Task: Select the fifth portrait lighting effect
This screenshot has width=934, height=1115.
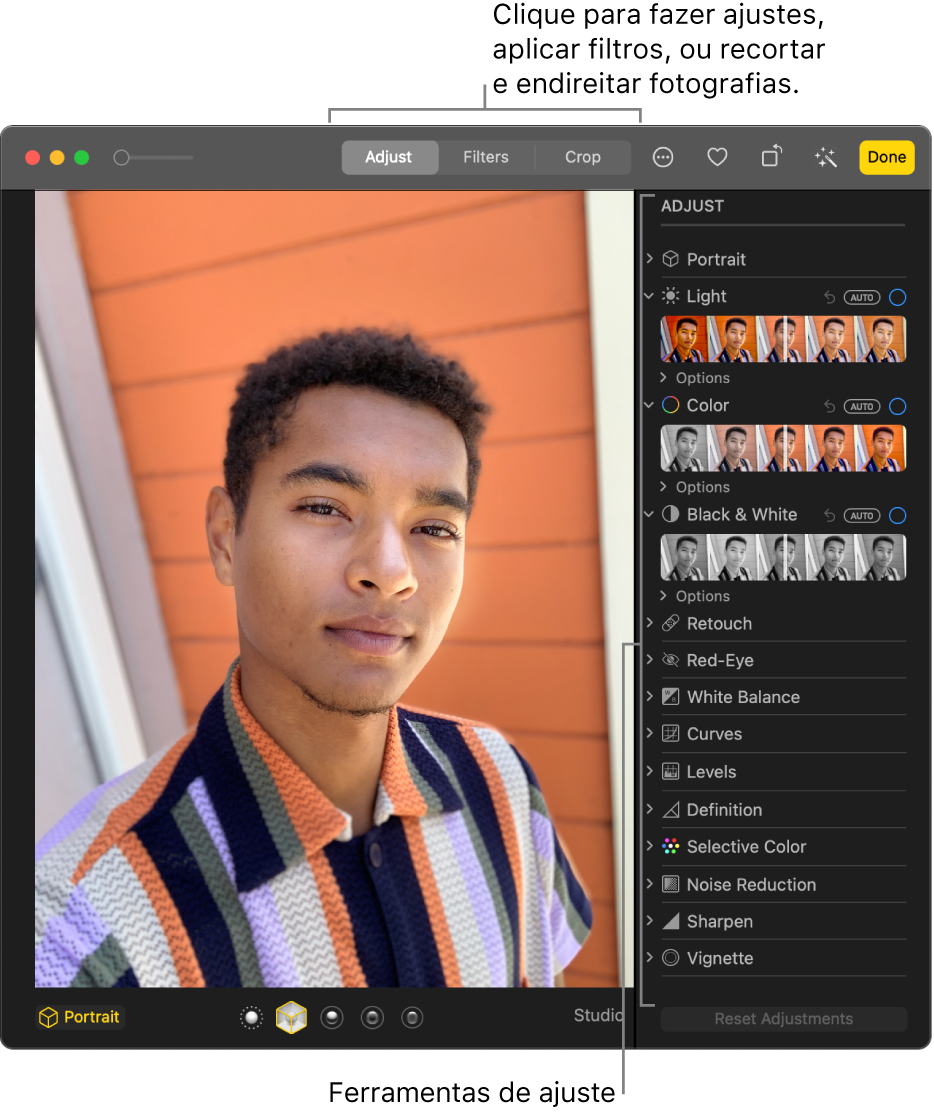Action: [x=412, y=1018]
